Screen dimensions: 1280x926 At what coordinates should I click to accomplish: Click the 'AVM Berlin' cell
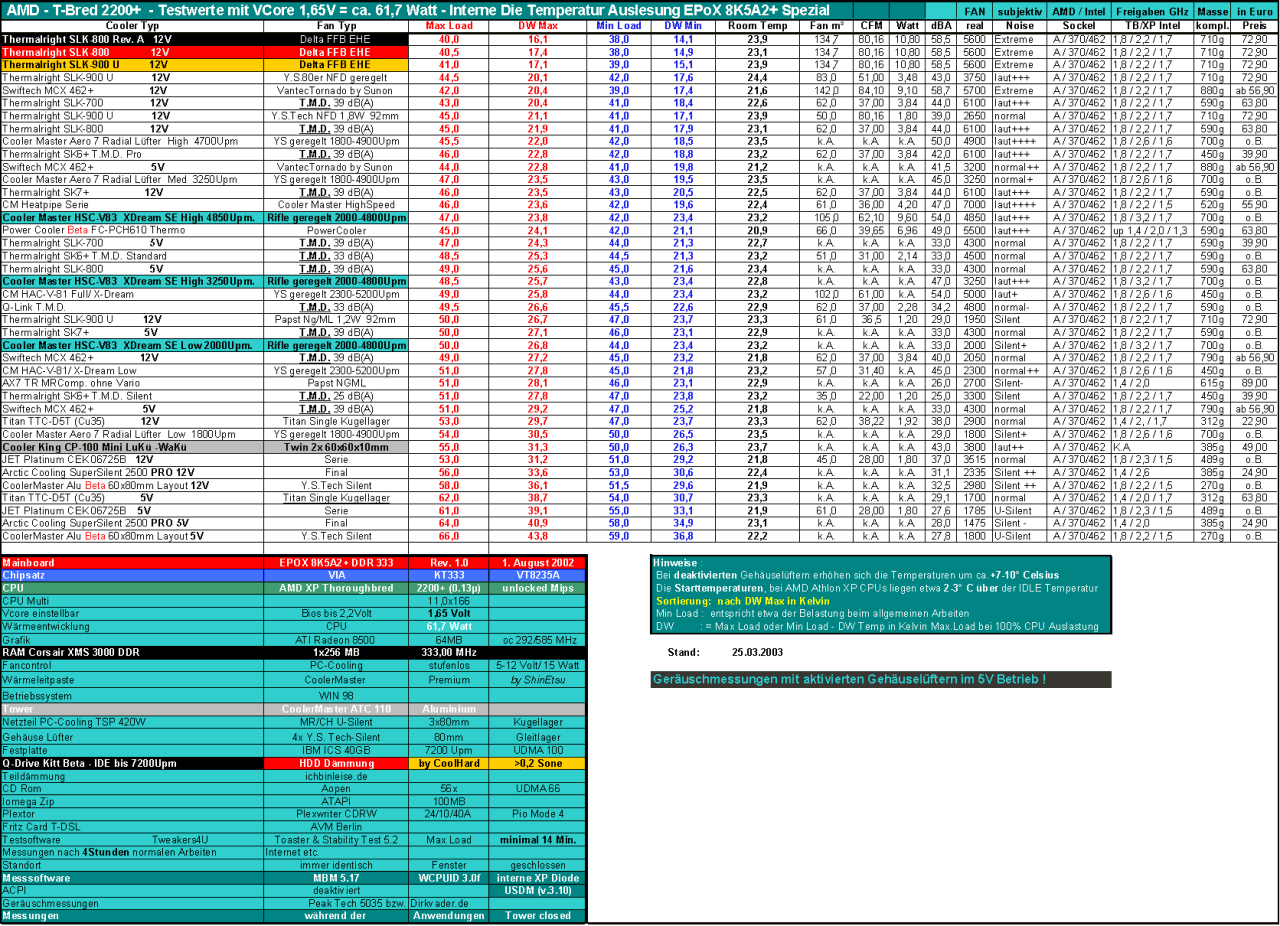[336, 826]
